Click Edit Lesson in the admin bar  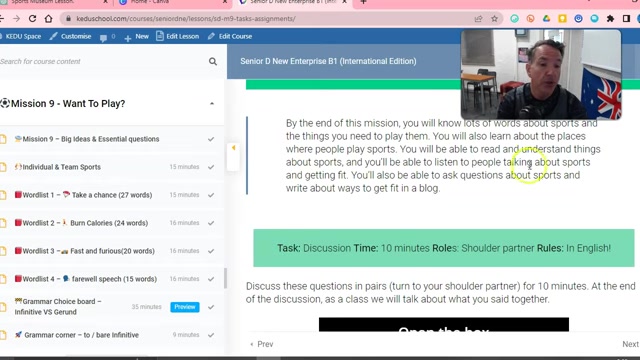[x=178, y=36]
